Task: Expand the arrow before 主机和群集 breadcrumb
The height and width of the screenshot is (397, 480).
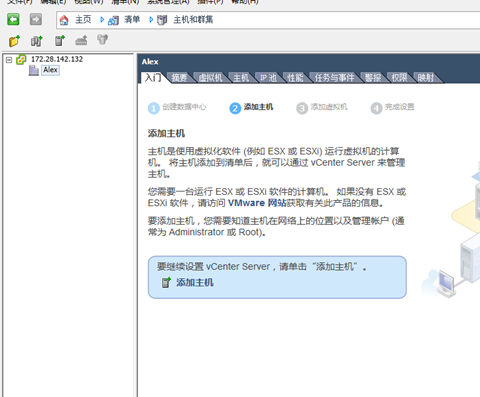Action: [151, 20]
